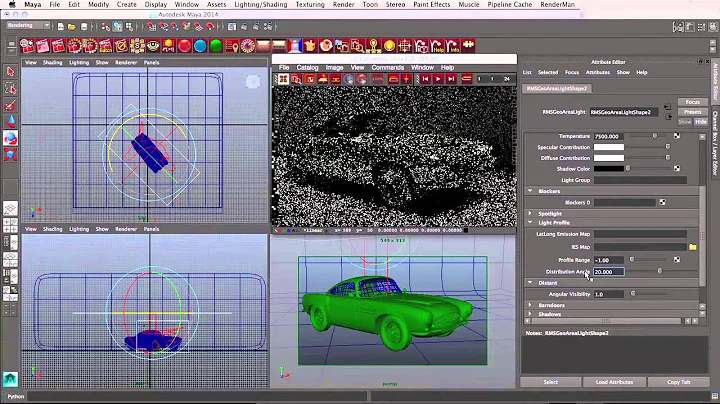Click the map button beside Shadow Color
The width and height of the screenshot is (720, 404).
click(x=676, y=168)
